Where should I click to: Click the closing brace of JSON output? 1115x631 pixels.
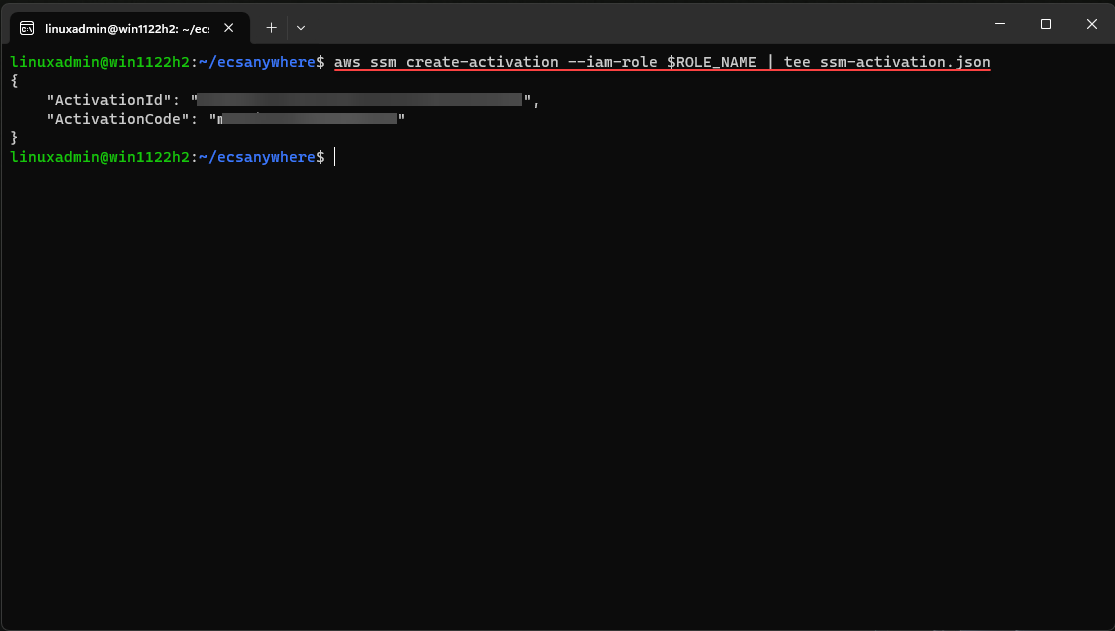pyautogui.click(x=14, y=137)
